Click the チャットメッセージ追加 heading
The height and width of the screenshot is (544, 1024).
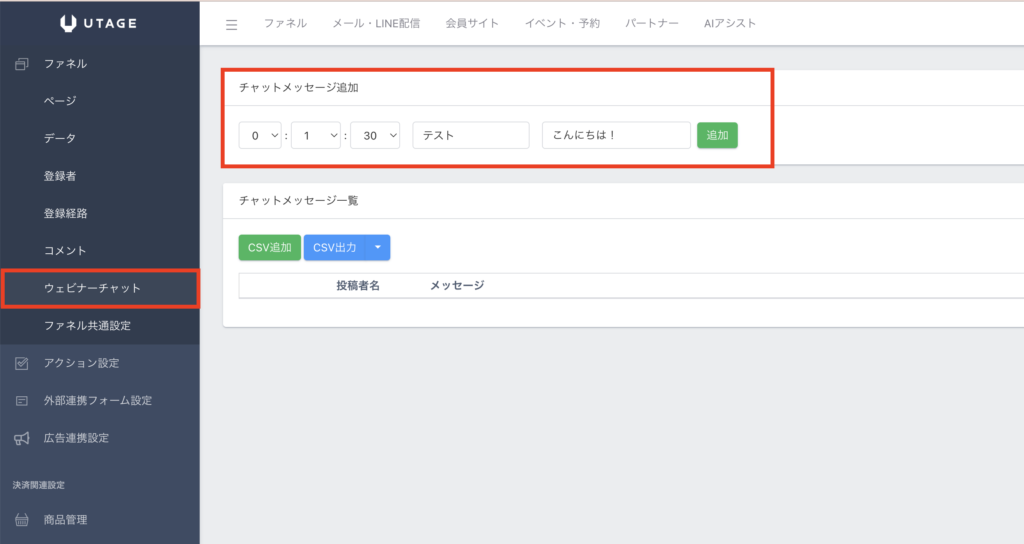298,88
